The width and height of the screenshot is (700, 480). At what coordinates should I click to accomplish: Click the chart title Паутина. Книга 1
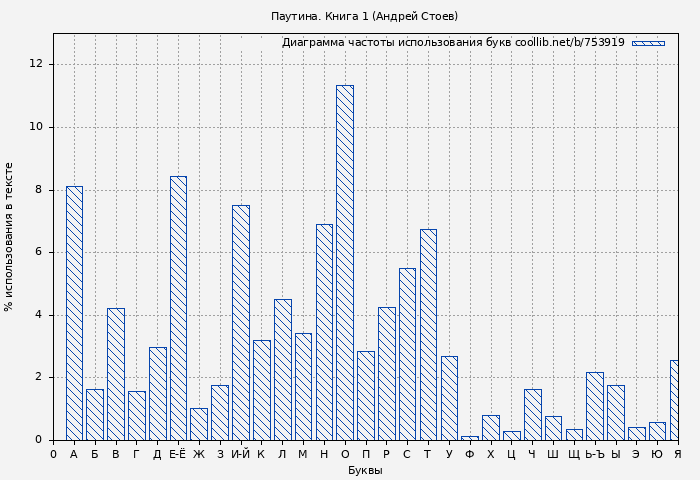pyautogui.click(x=364, y=16)
